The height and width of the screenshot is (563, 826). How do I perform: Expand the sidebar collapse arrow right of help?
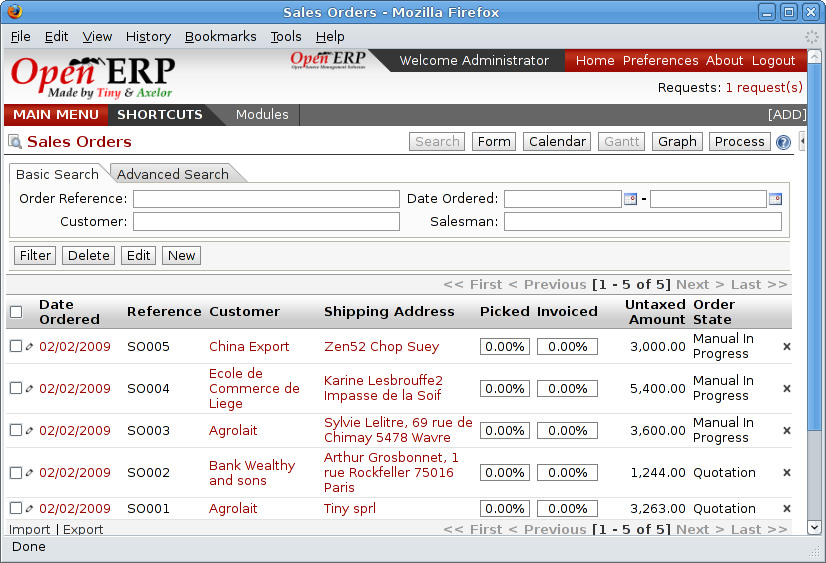[x=802, y=141]
